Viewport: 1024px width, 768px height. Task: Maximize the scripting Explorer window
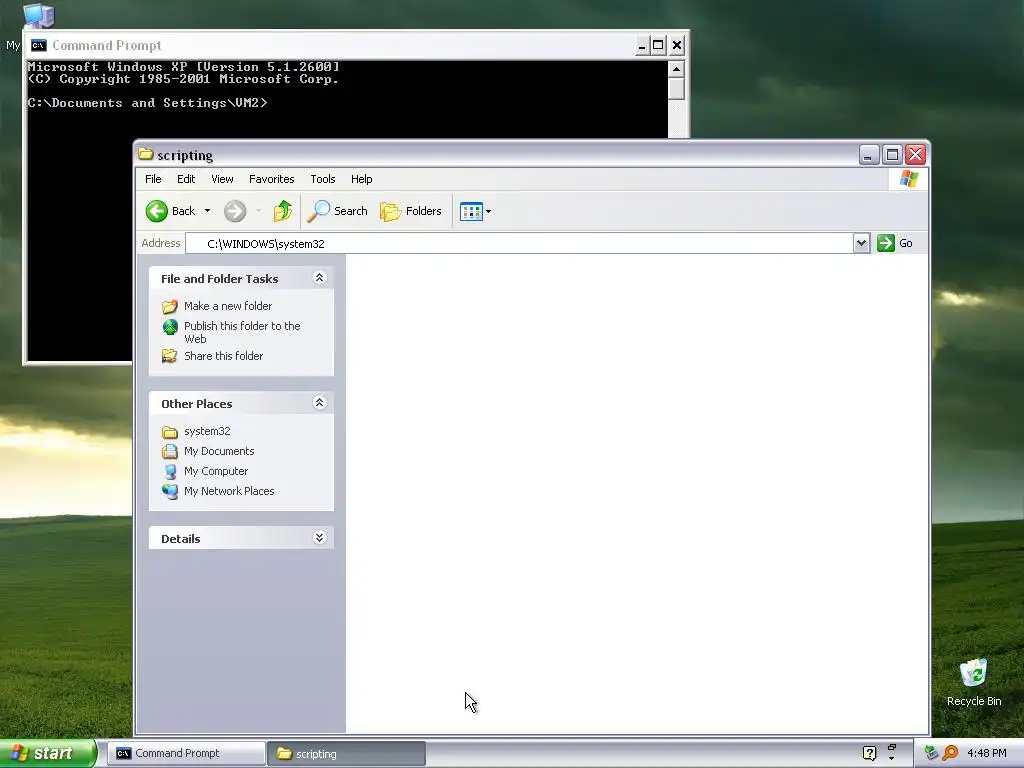click(x=892, y=155)
